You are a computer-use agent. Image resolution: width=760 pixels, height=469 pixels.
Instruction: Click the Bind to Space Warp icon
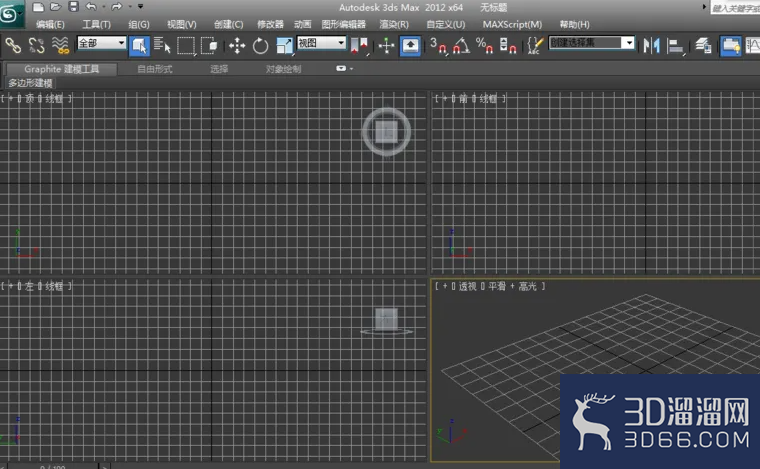[x=60, y=45]
